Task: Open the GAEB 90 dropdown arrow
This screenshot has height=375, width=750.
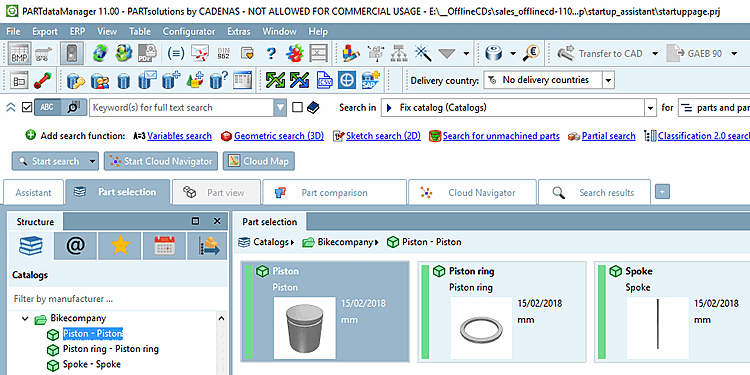Action: (x=734, y=53)
